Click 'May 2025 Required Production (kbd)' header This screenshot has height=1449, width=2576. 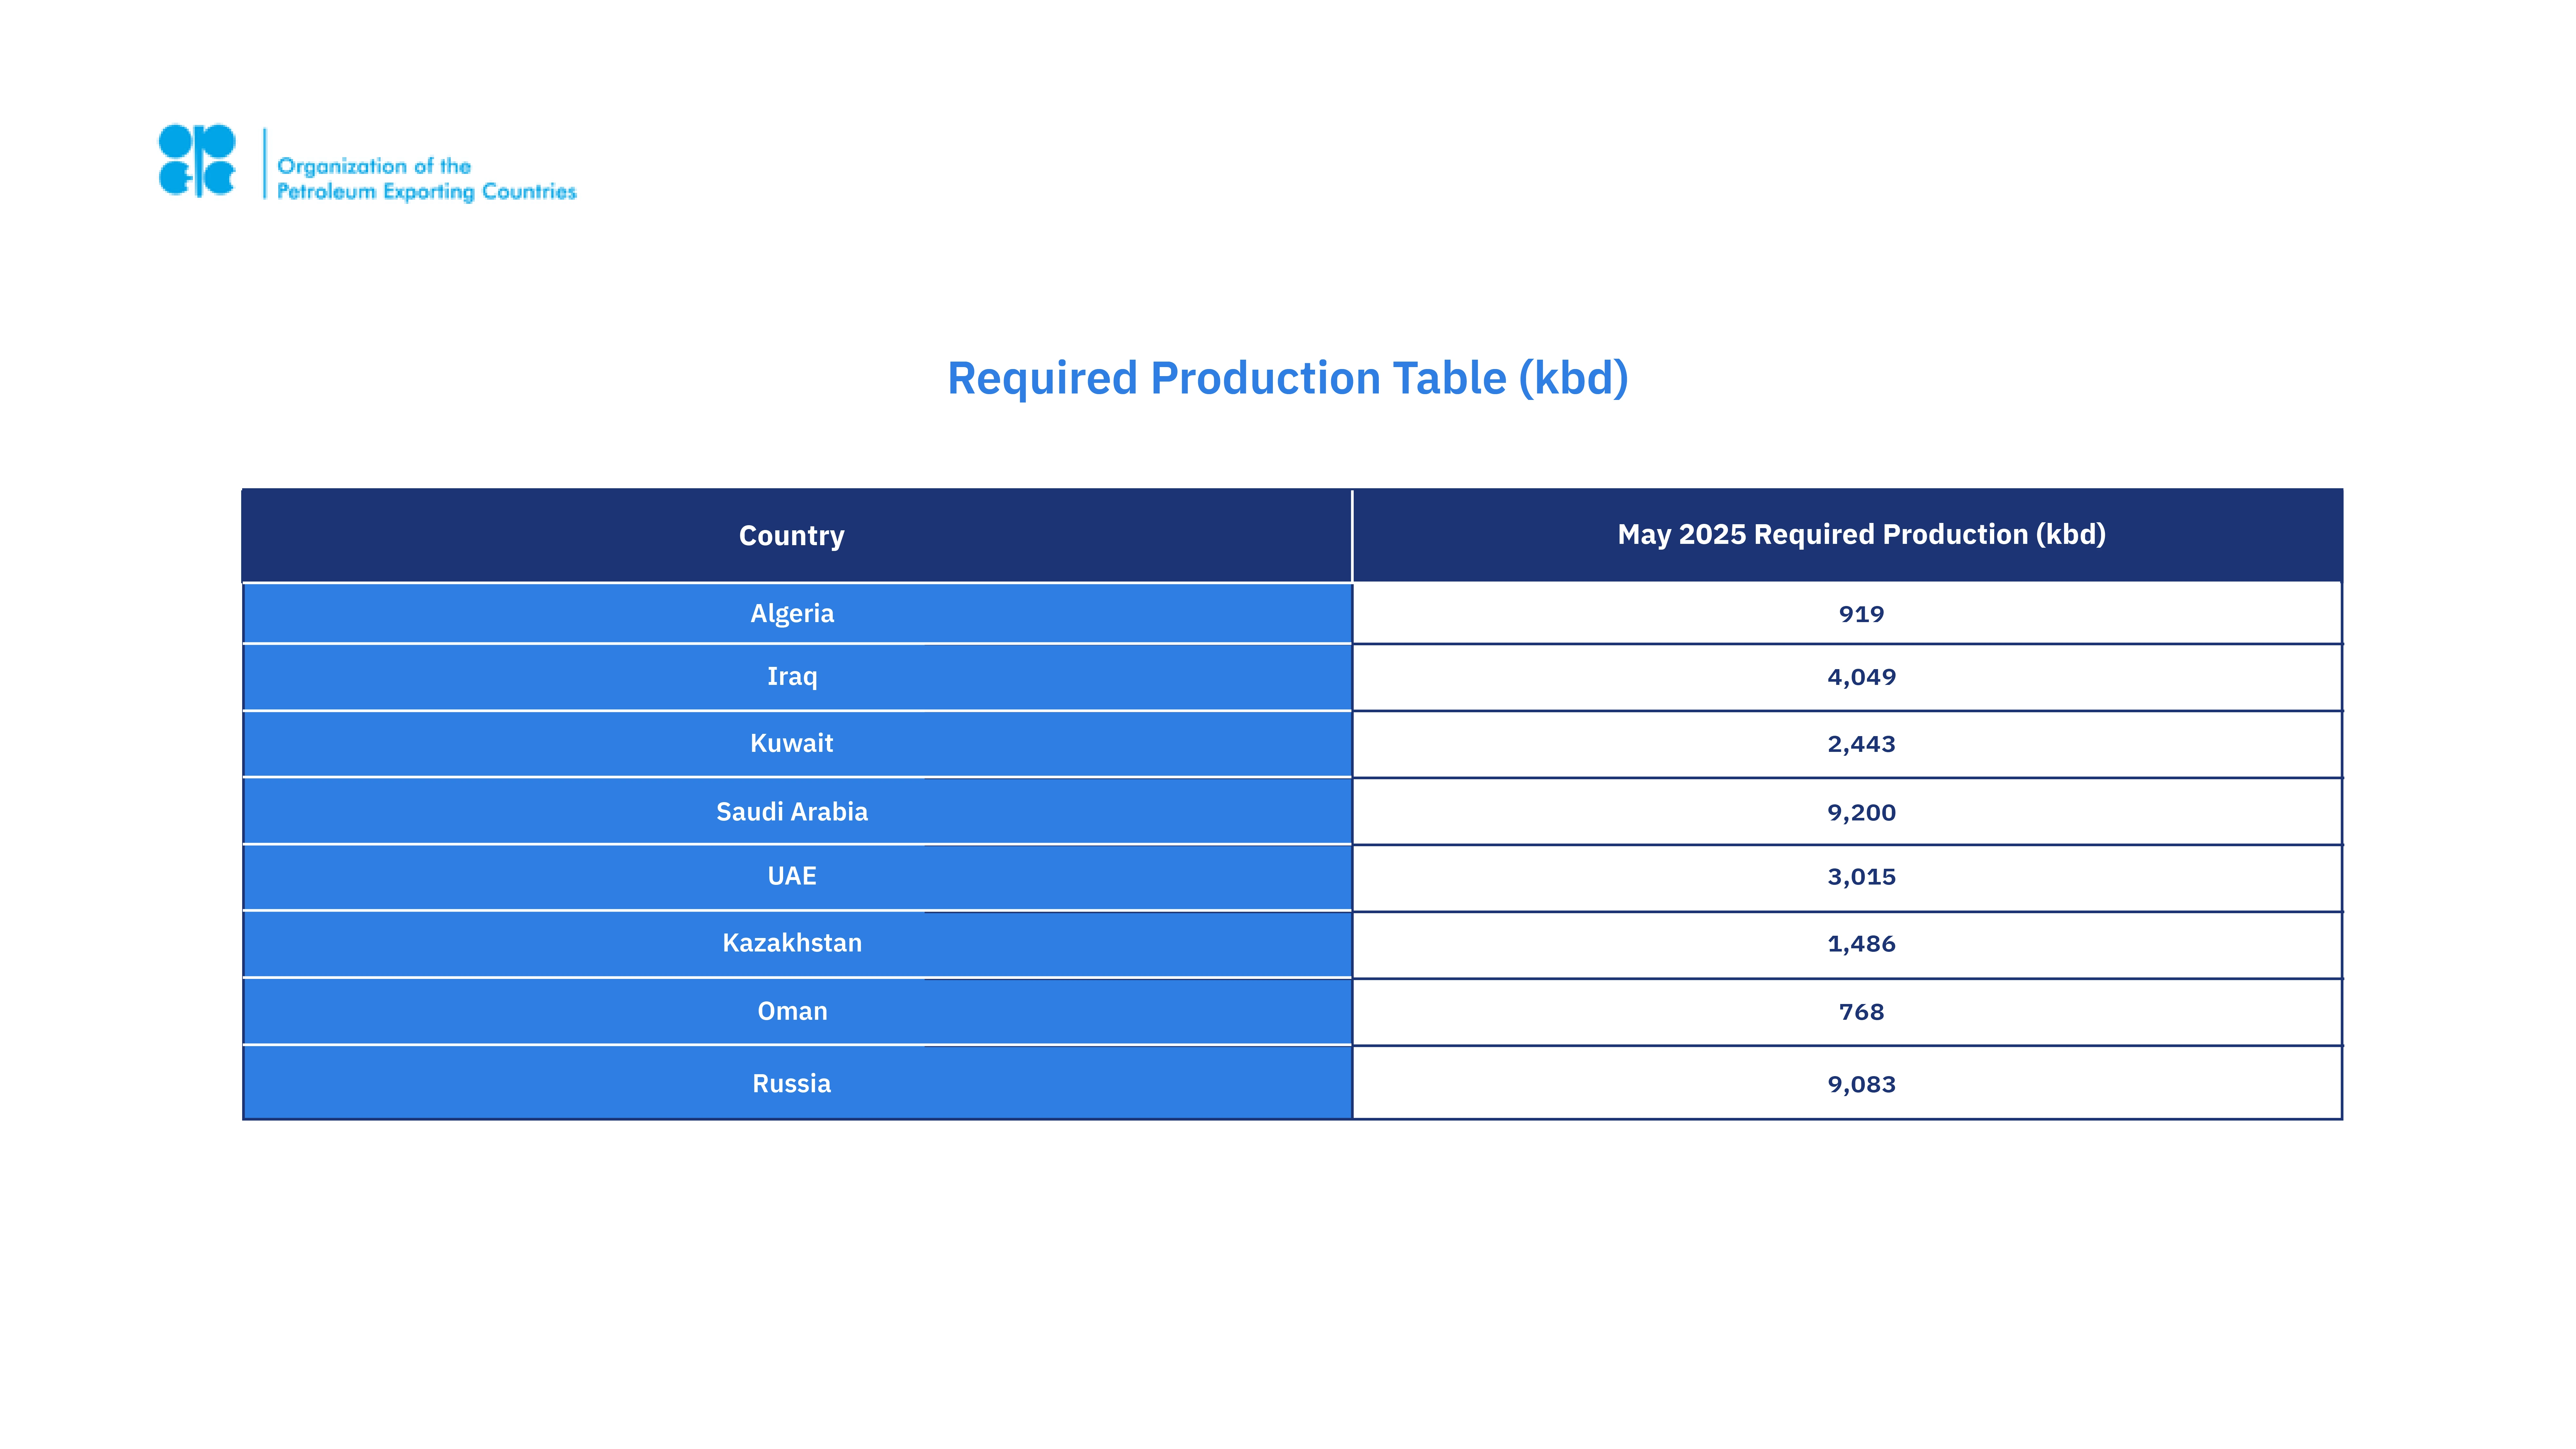[1847, 535]
